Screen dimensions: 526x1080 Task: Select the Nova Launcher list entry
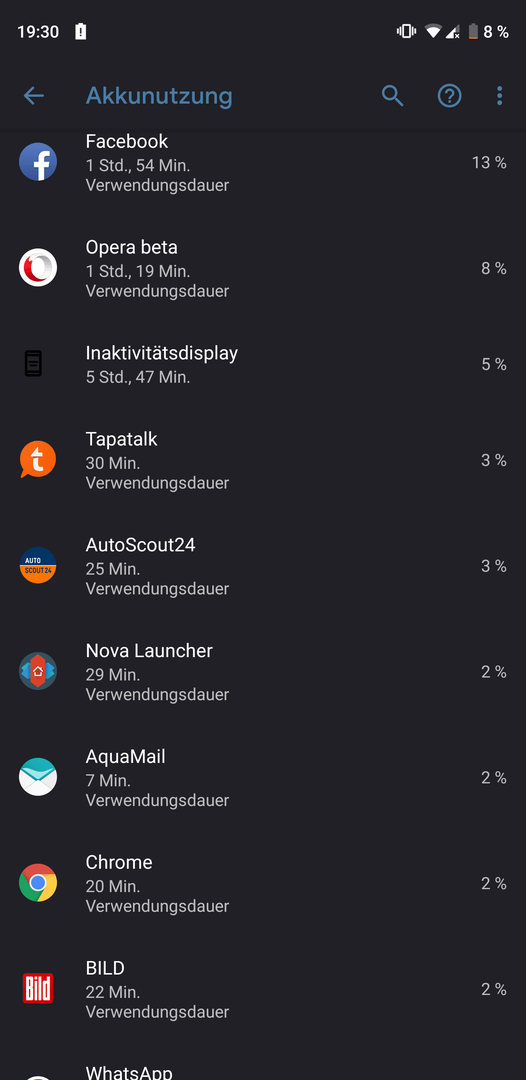pyautogui.click(x=263, y=672)
